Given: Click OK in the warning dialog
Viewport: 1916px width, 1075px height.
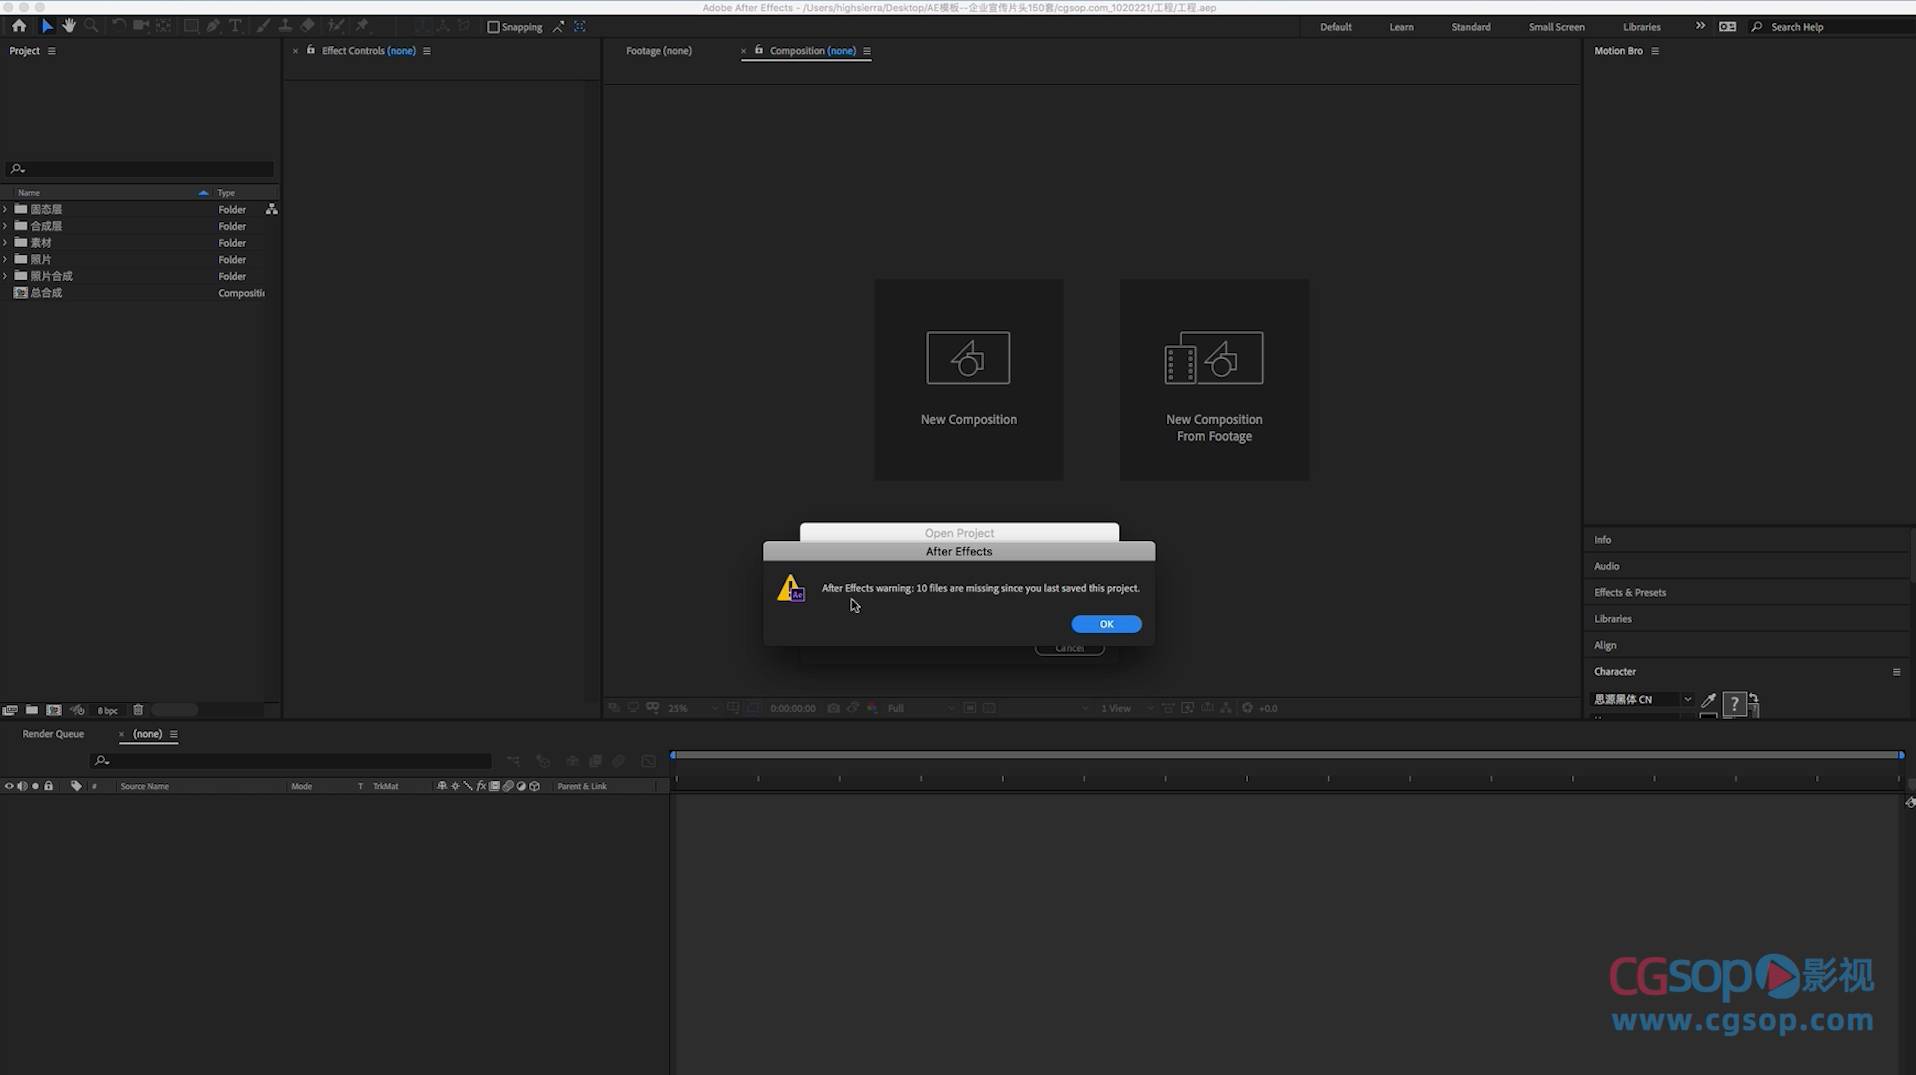Looking at the screenshot, I should (1105, 624).
